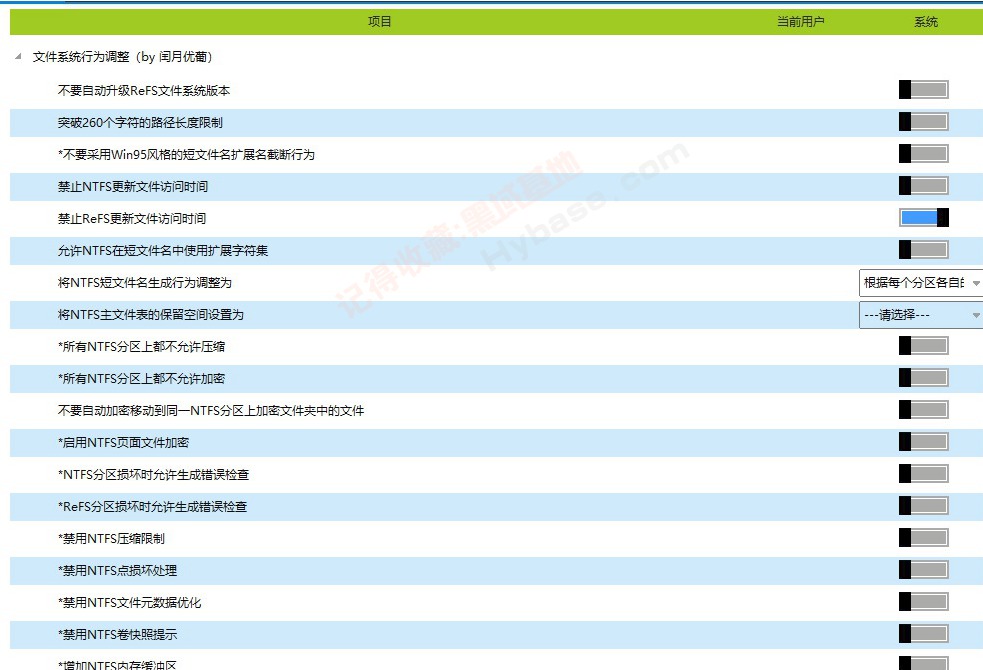Image resolution: width=983 pixels, height=670 pixels.
Task: Select row text *所有NTFS分区上都不允许加密
Action: pos(142,379)
